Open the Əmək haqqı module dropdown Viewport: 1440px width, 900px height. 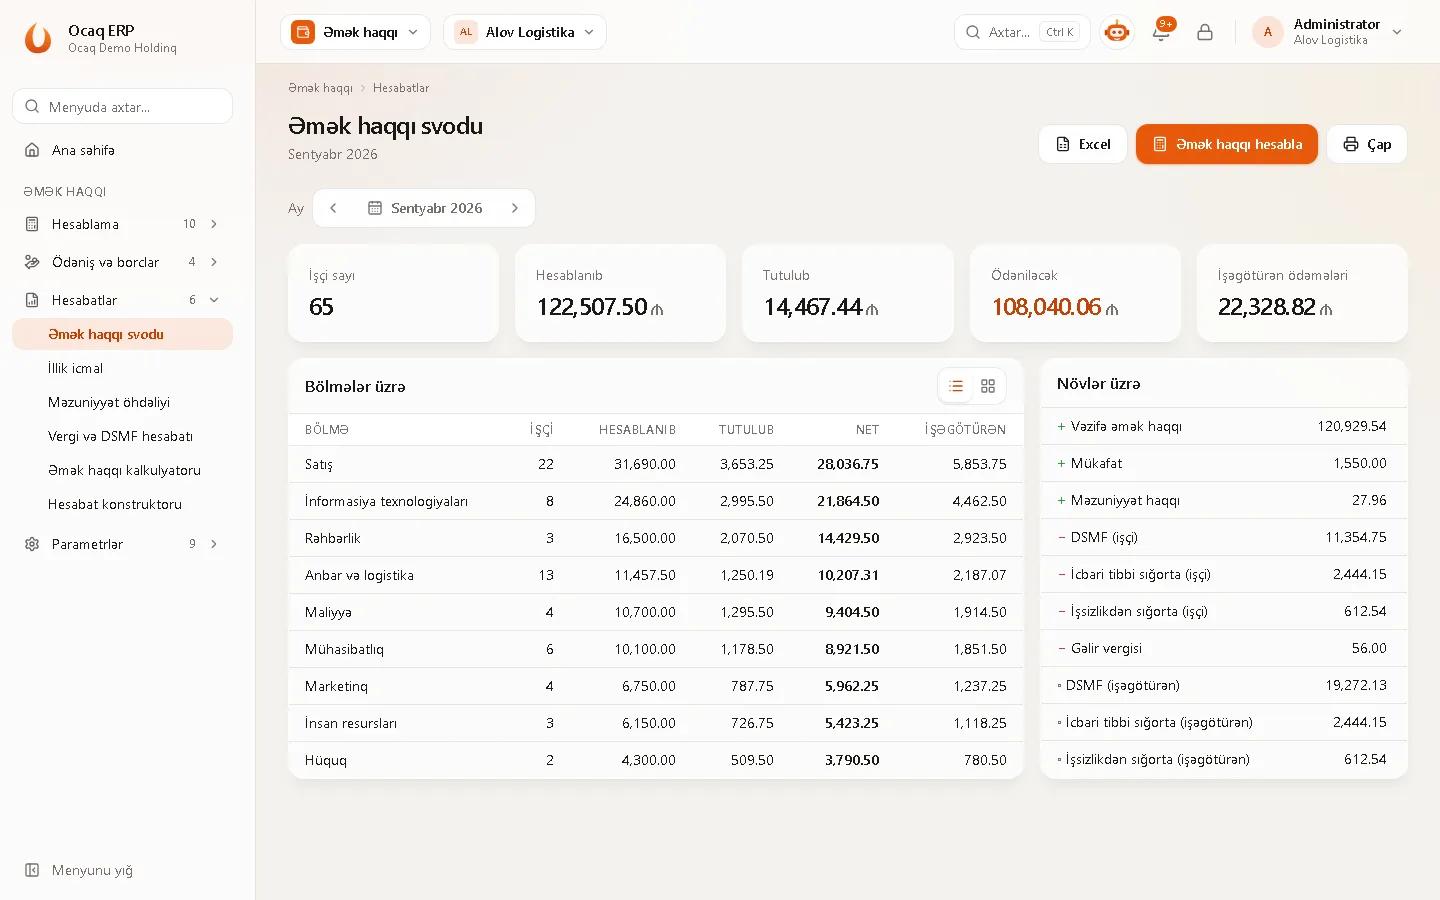[x=356, y=32]
